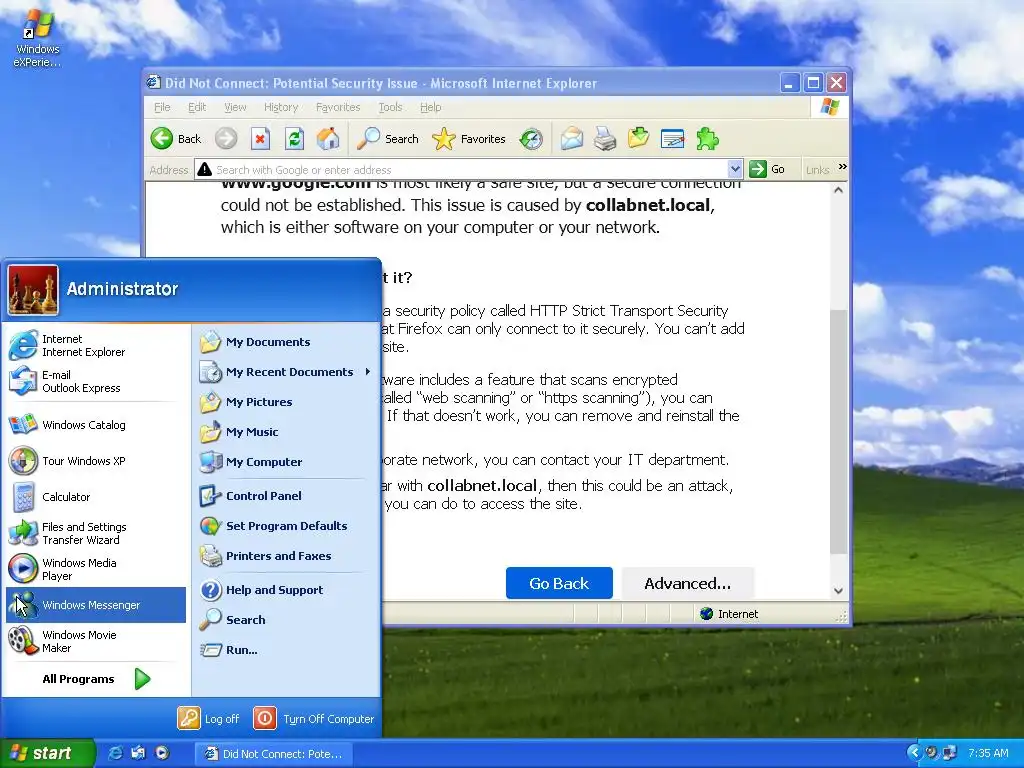Click the Back arrow icon in Internet Explorer
Screen dimensions: 1024x768
pyautogui.click(x=162, y=138)
